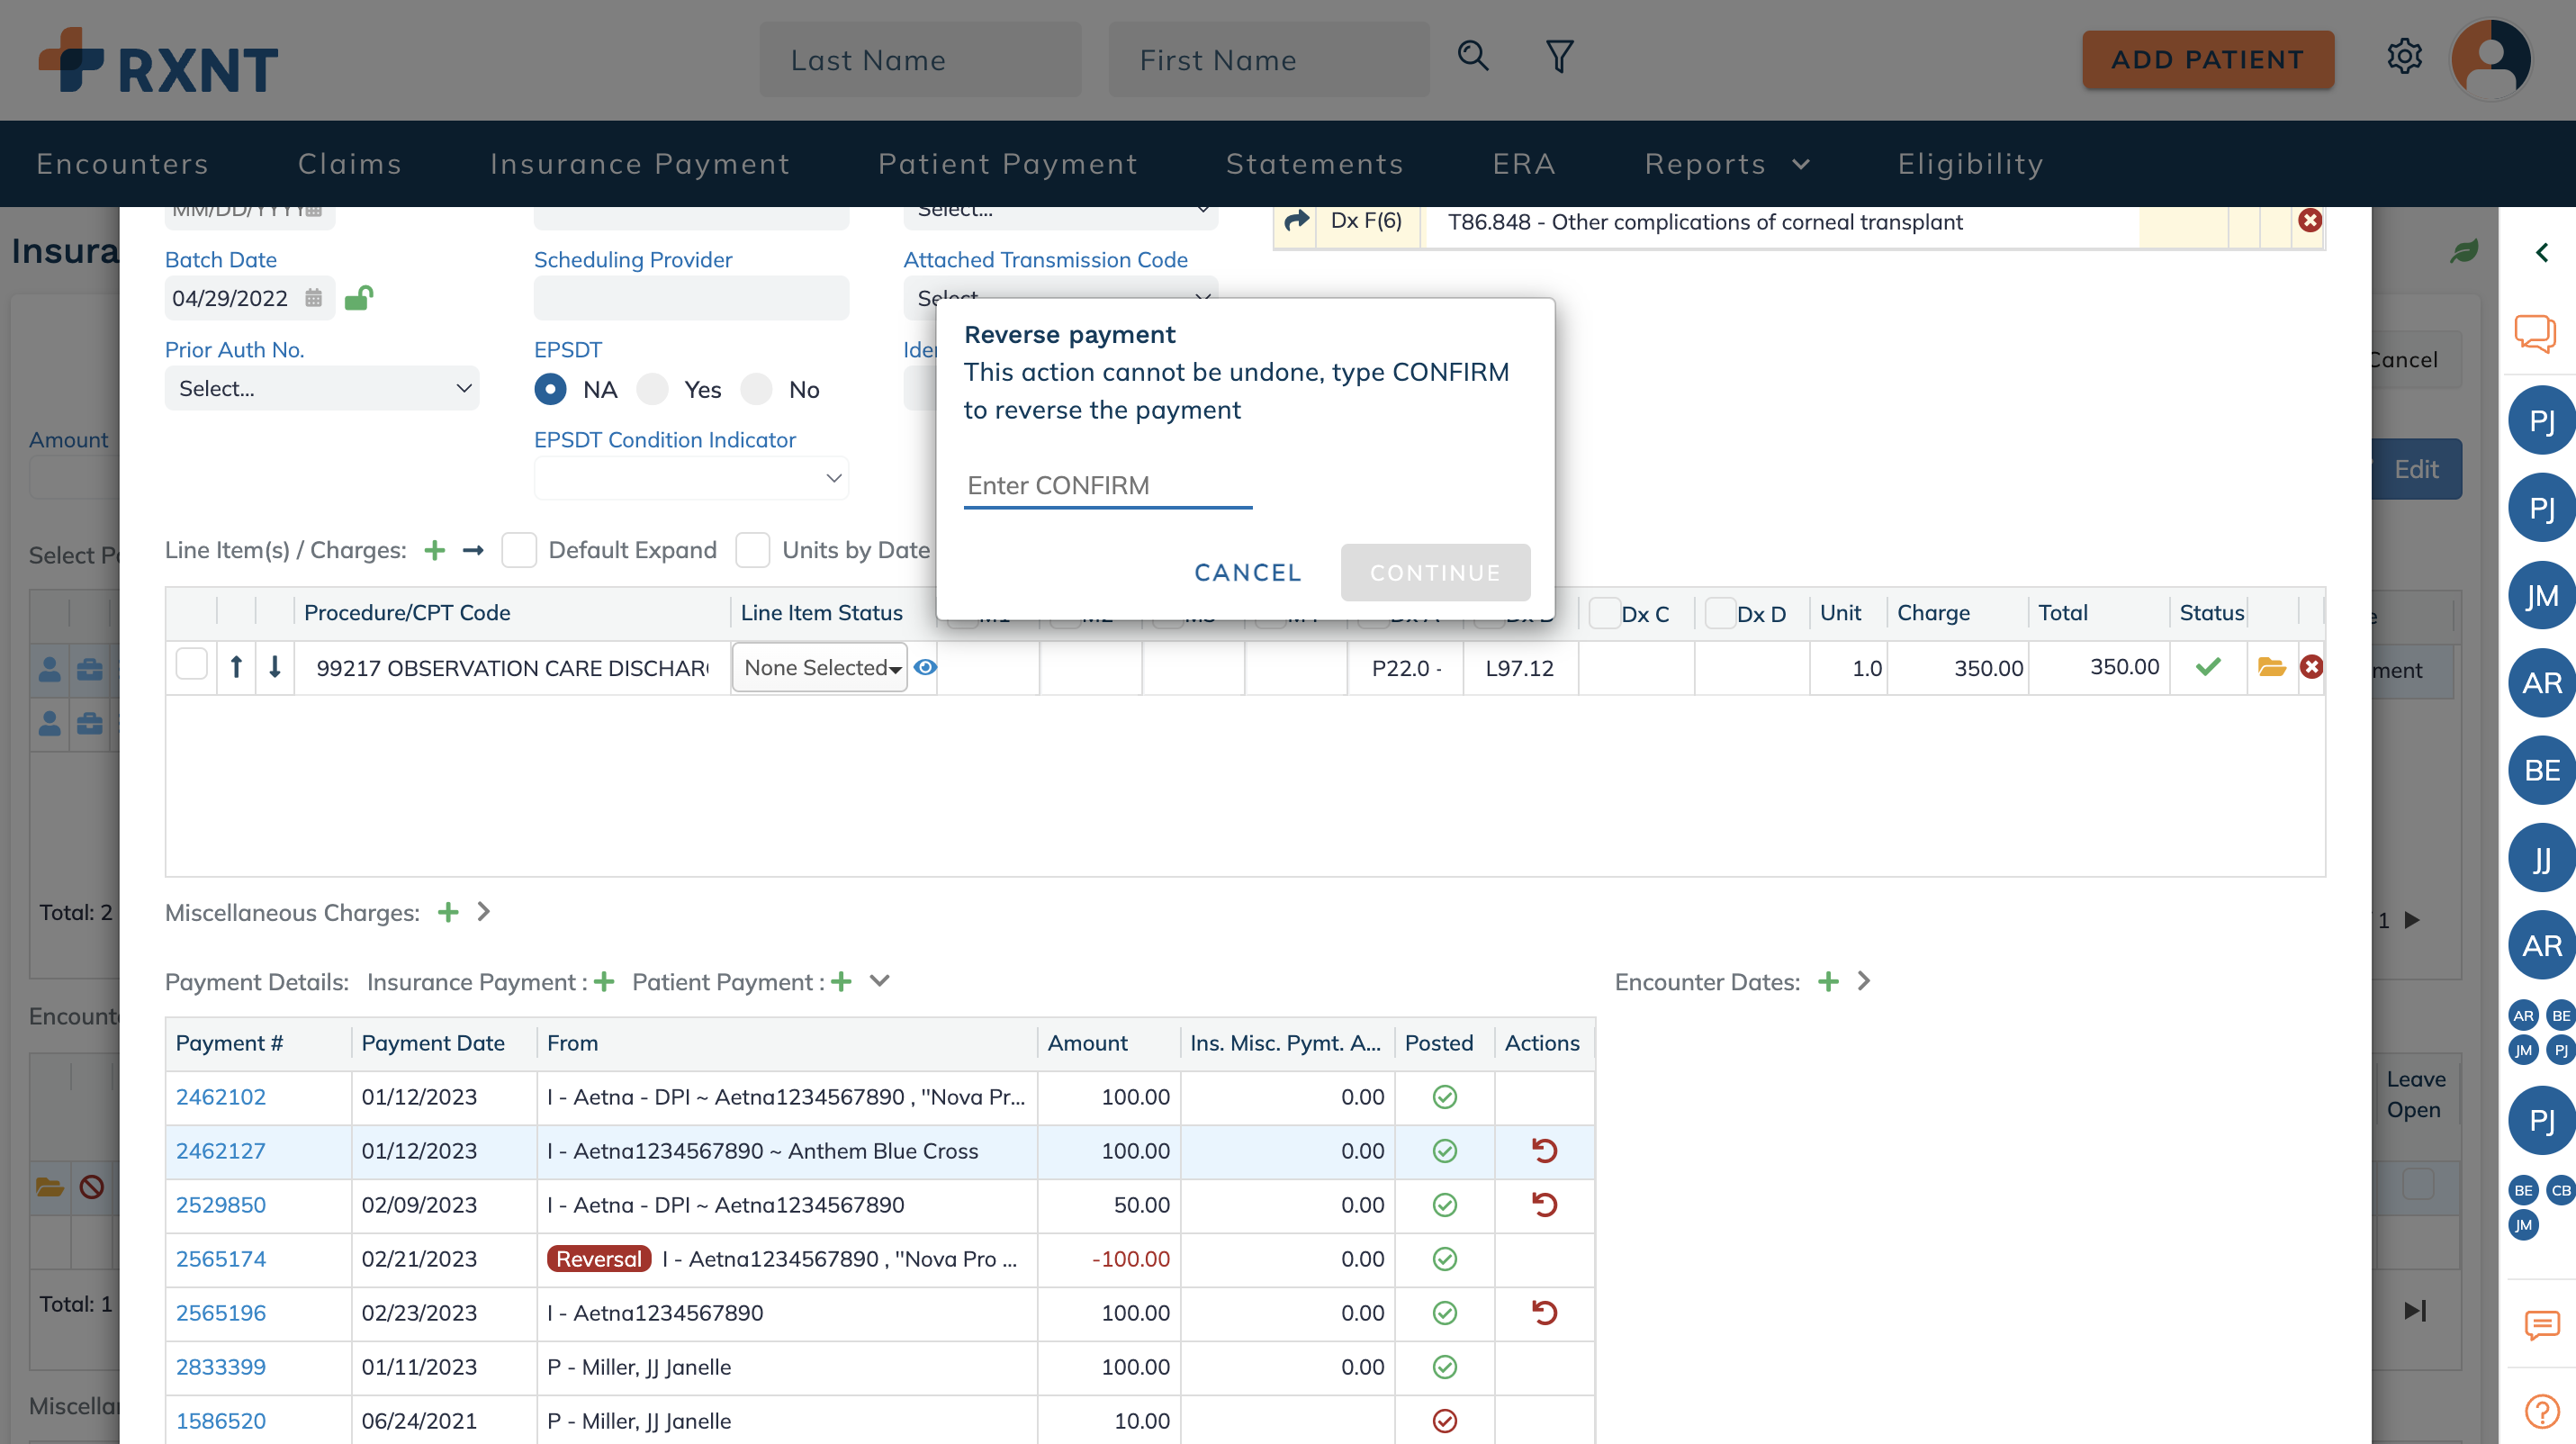Open the Prior Auth No. dropdown
2576x1444 pixels.
click(322, 388)
